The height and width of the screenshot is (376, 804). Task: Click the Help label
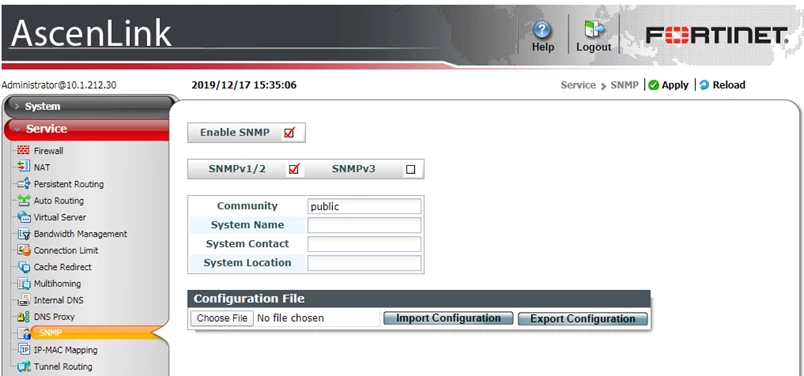543,47
